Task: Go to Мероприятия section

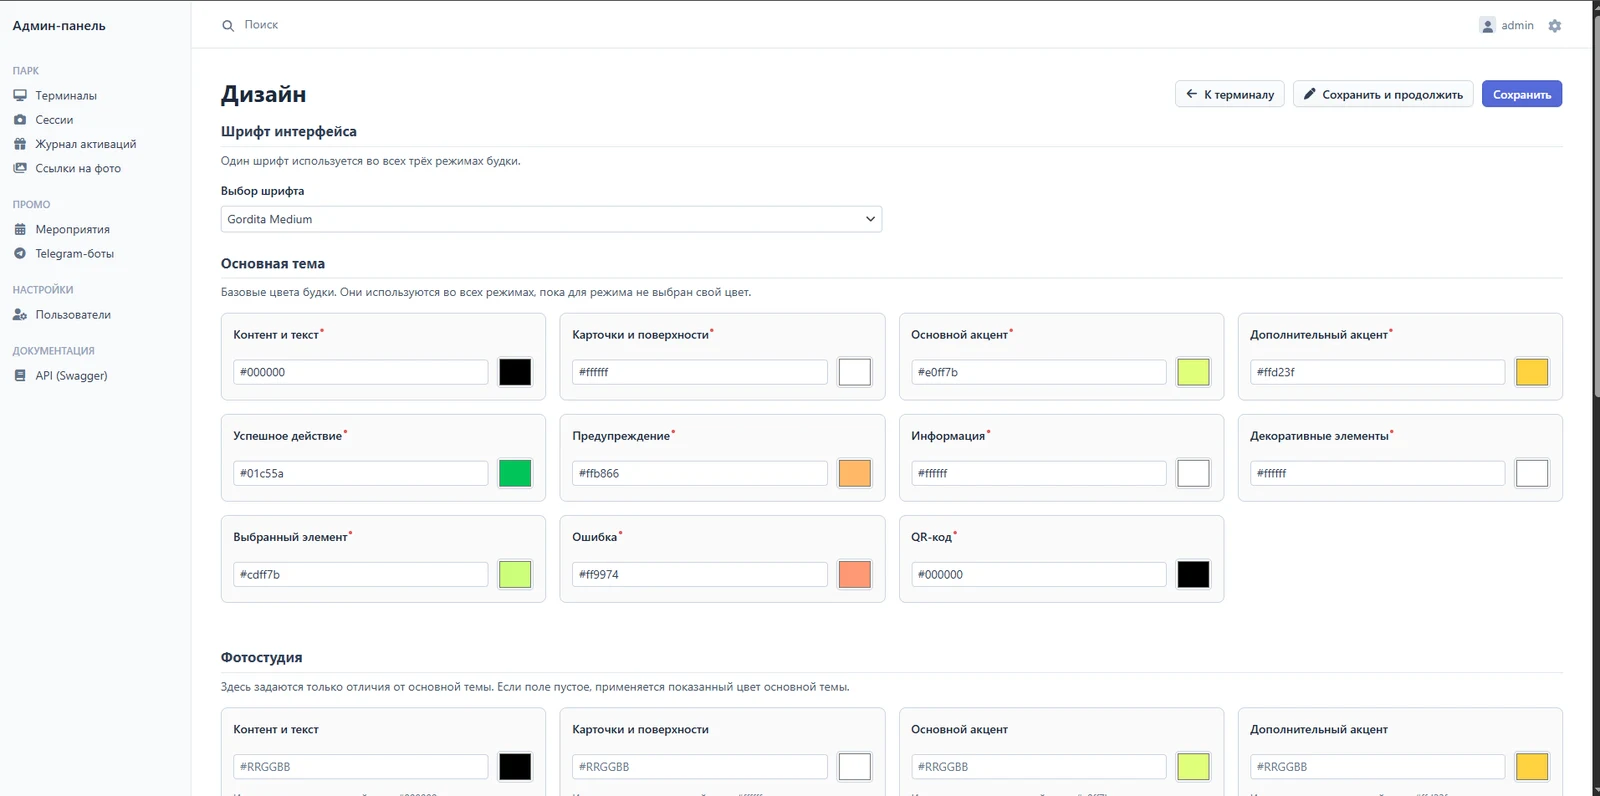Action: [73, 229]
